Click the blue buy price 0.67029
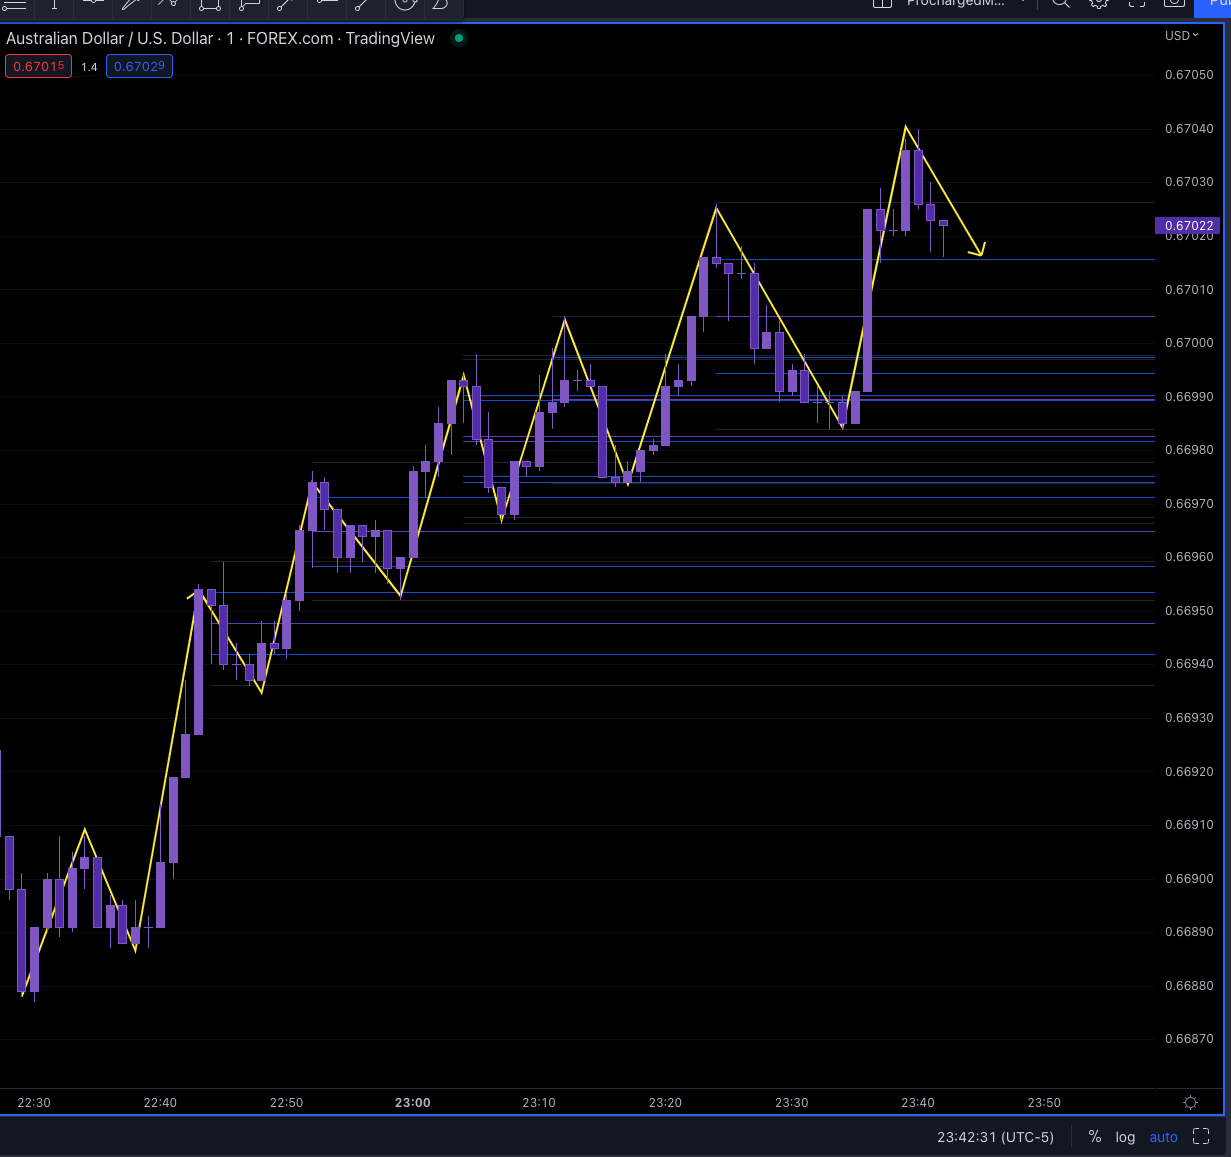This screenshot has height=1157, width=1231. point(139,66)
